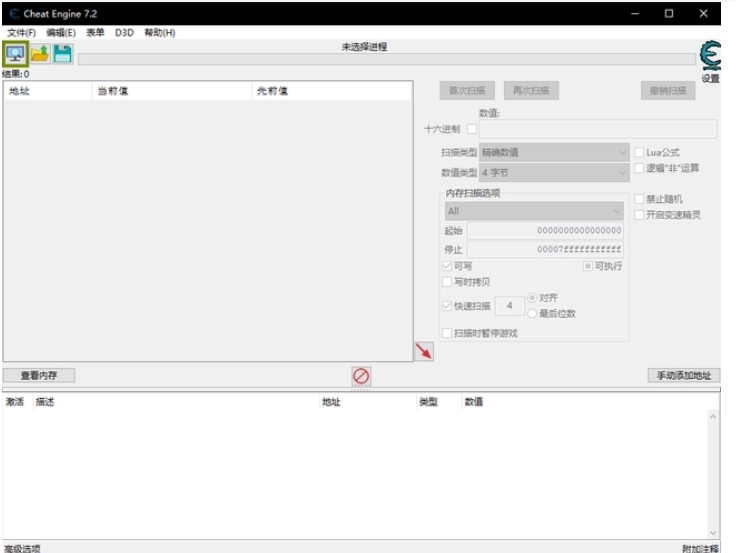Click the 手动添加地址 button
This screenshot has height=553, width=736.
(x=684, y=375)
